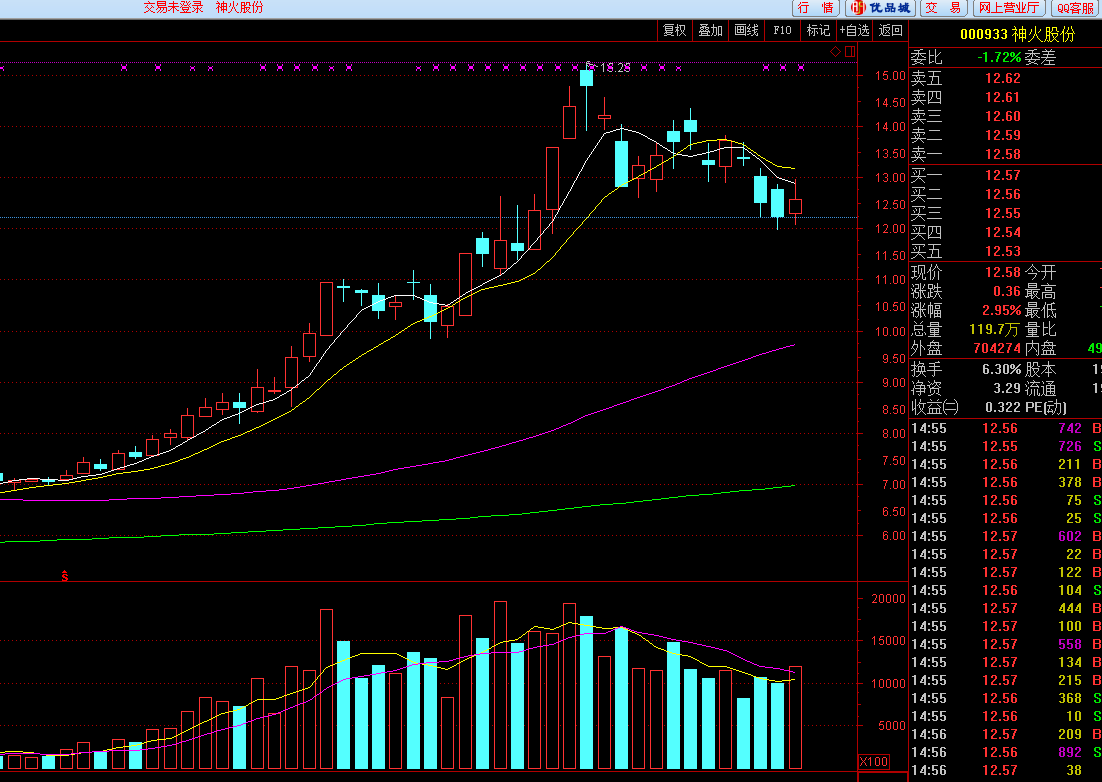Select 买五 bid price 12.53
This screenshot has height=782, width=1102.
(x=1002, y=251)
